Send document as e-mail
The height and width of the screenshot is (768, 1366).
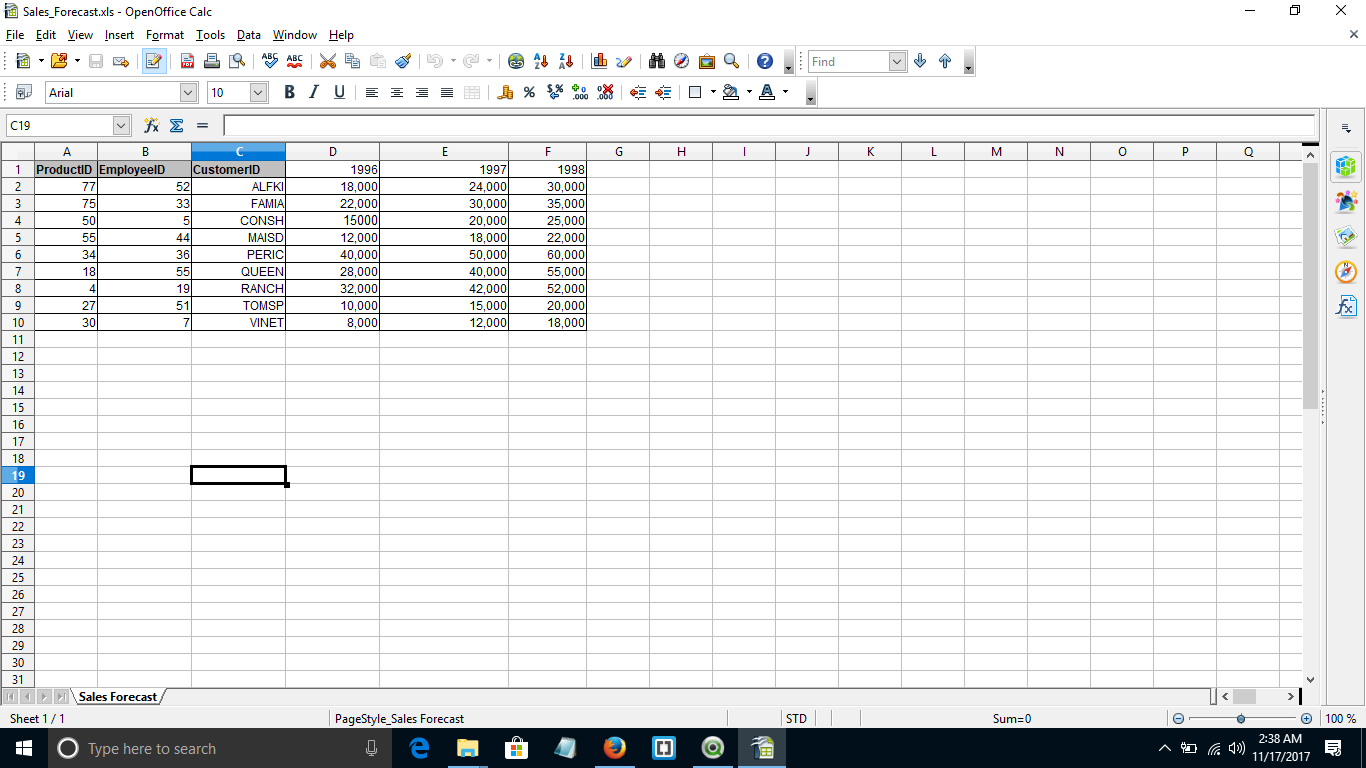(121, 62)
